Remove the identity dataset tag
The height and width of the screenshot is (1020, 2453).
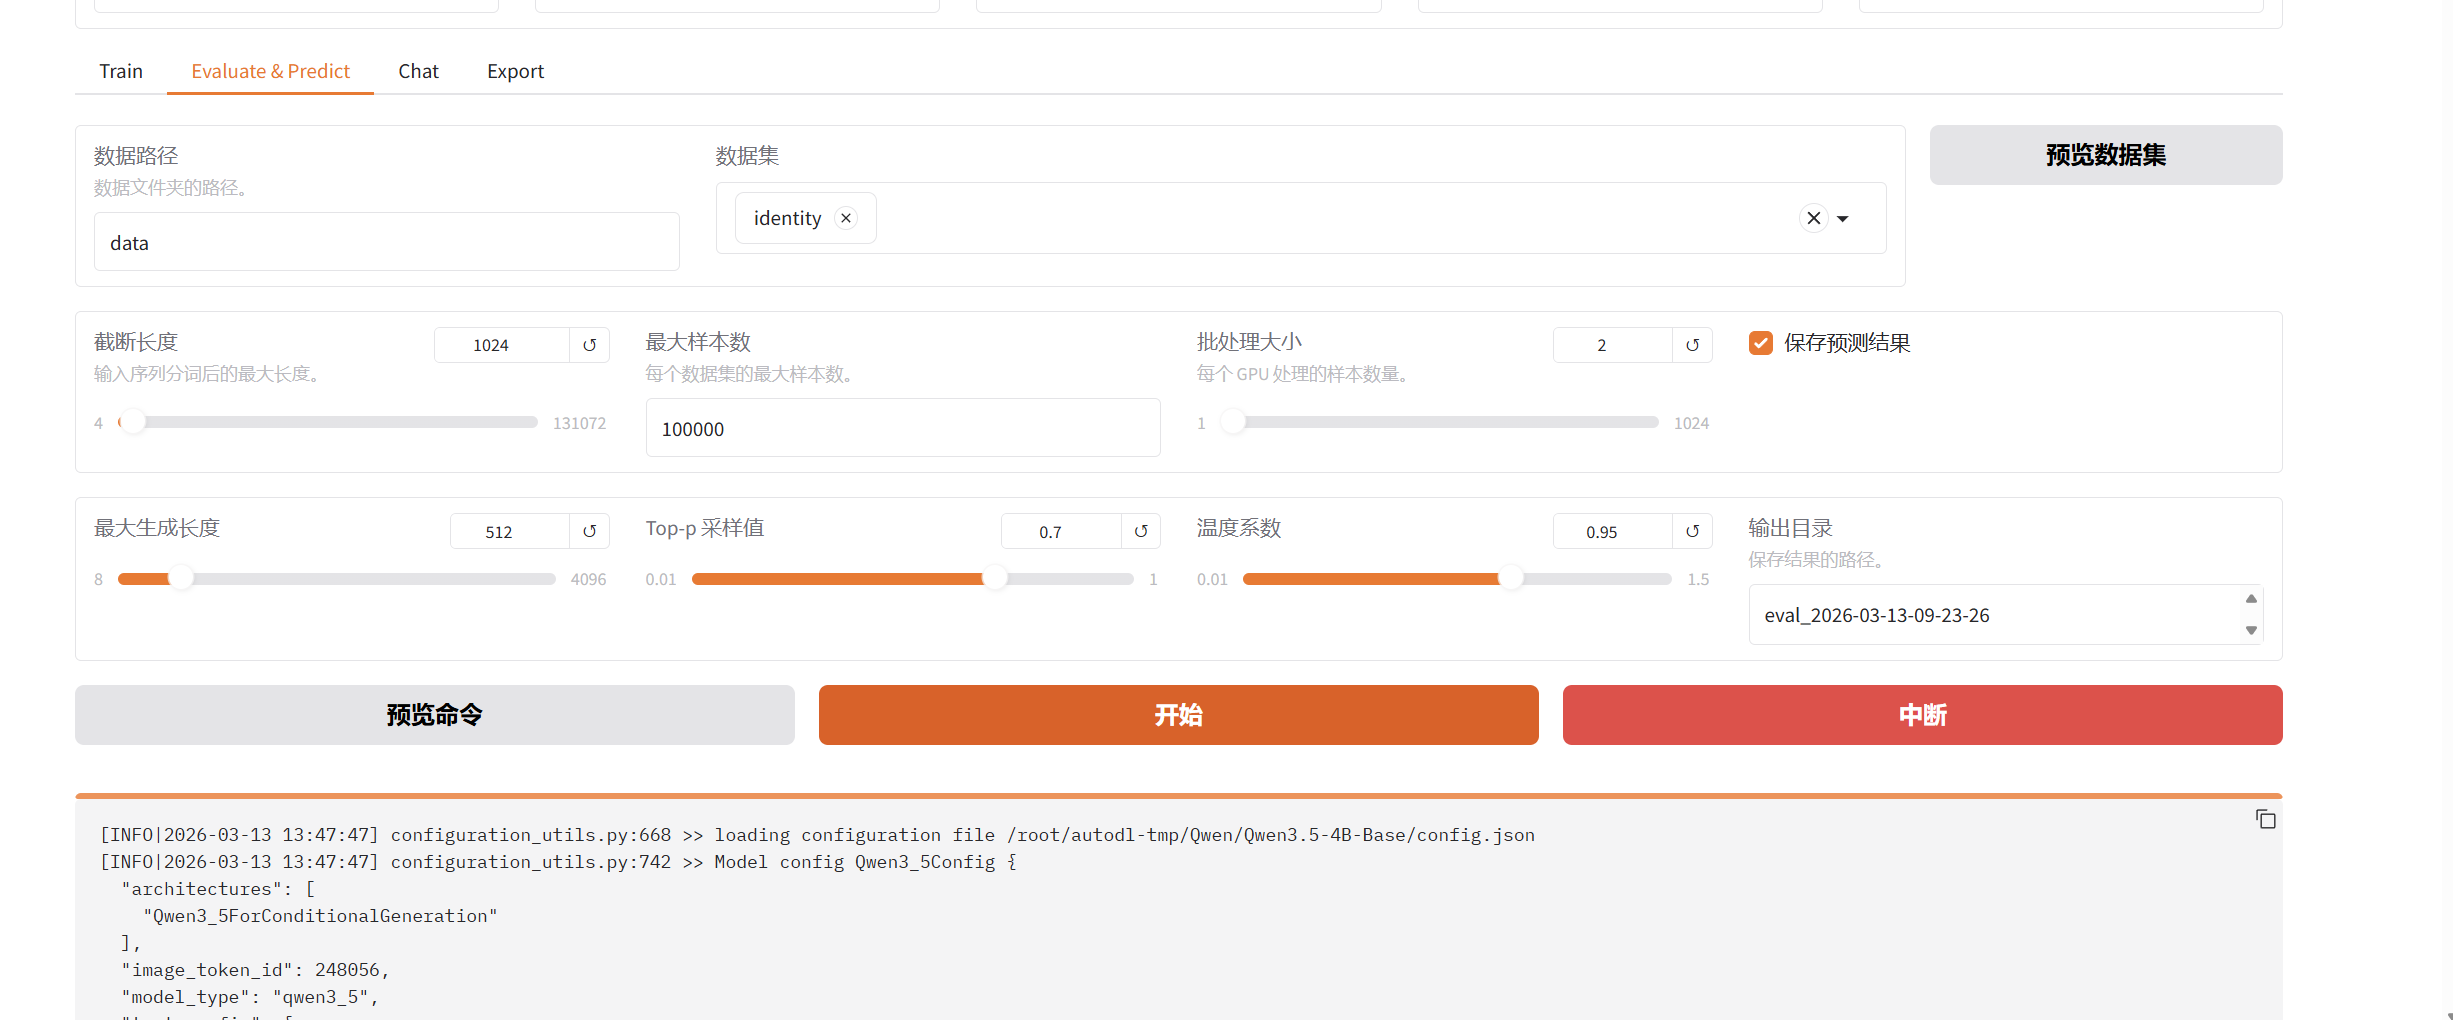click(x=846, y=218)
